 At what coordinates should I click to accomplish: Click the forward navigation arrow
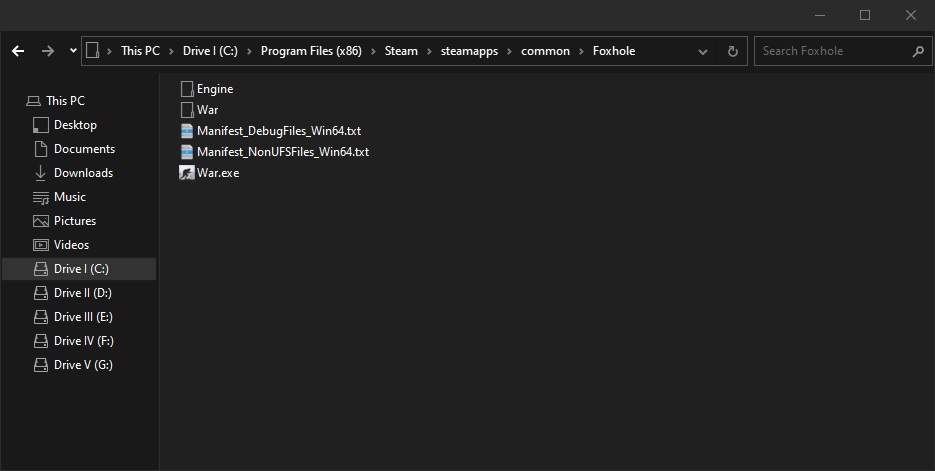pyautogui.click(x=48, y=51)
